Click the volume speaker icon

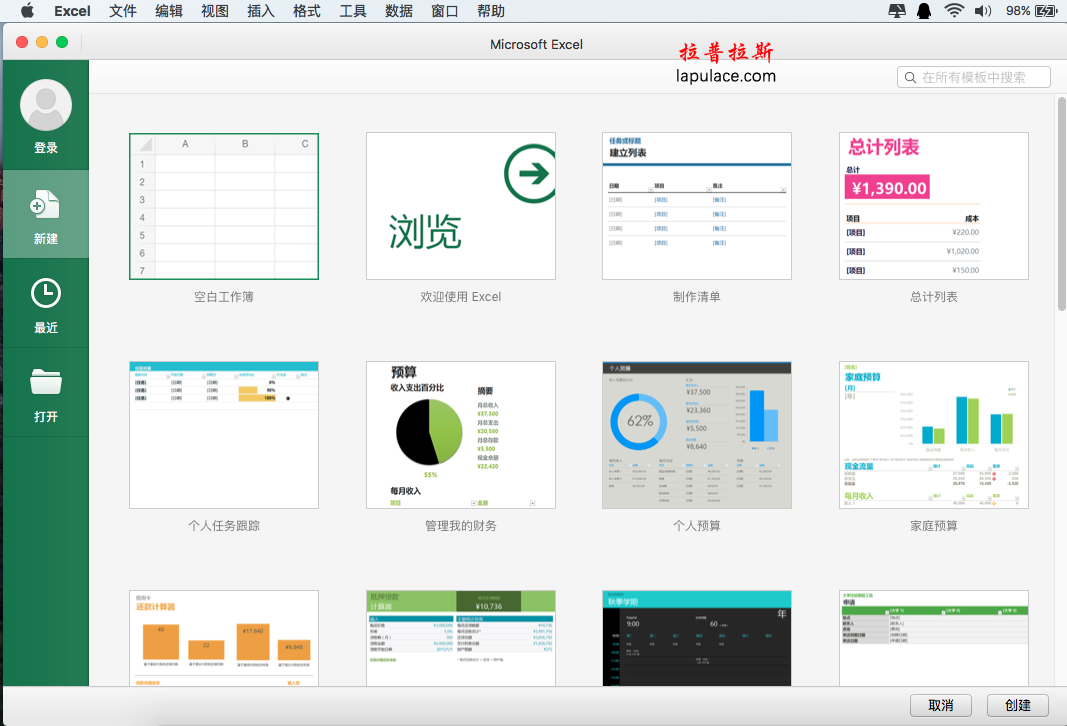[983, 10]
